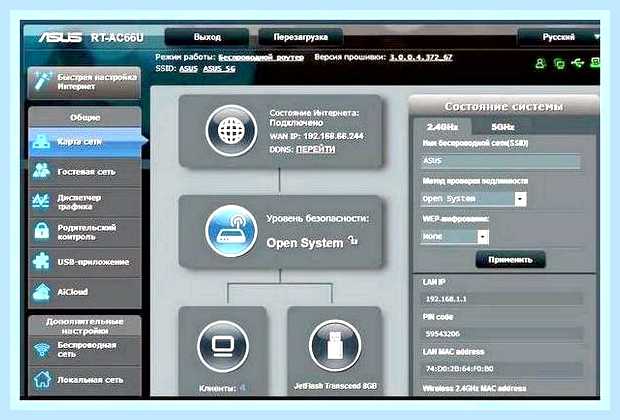Viewport: 620px width, 420px height.
Task: Click the local network house icon
Action: tap(42, 379)
